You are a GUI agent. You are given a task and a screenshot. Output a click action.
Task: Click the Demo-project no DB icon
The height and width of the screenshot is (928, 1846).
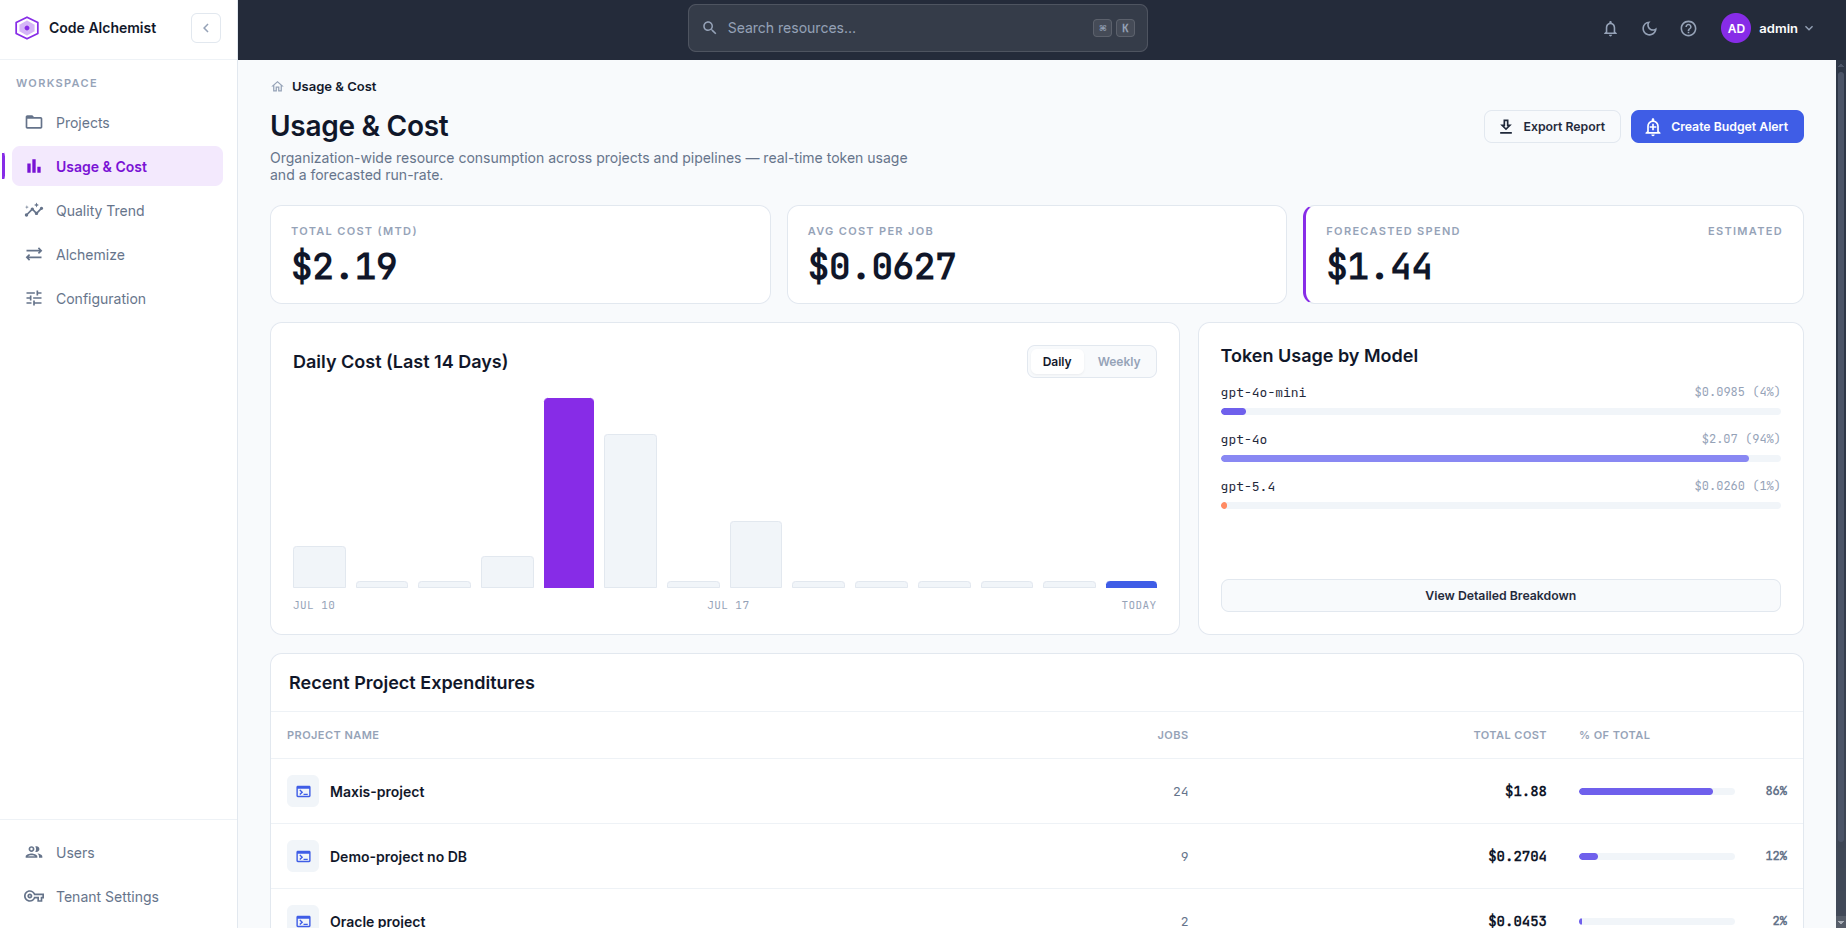click(x=303, y=856)
